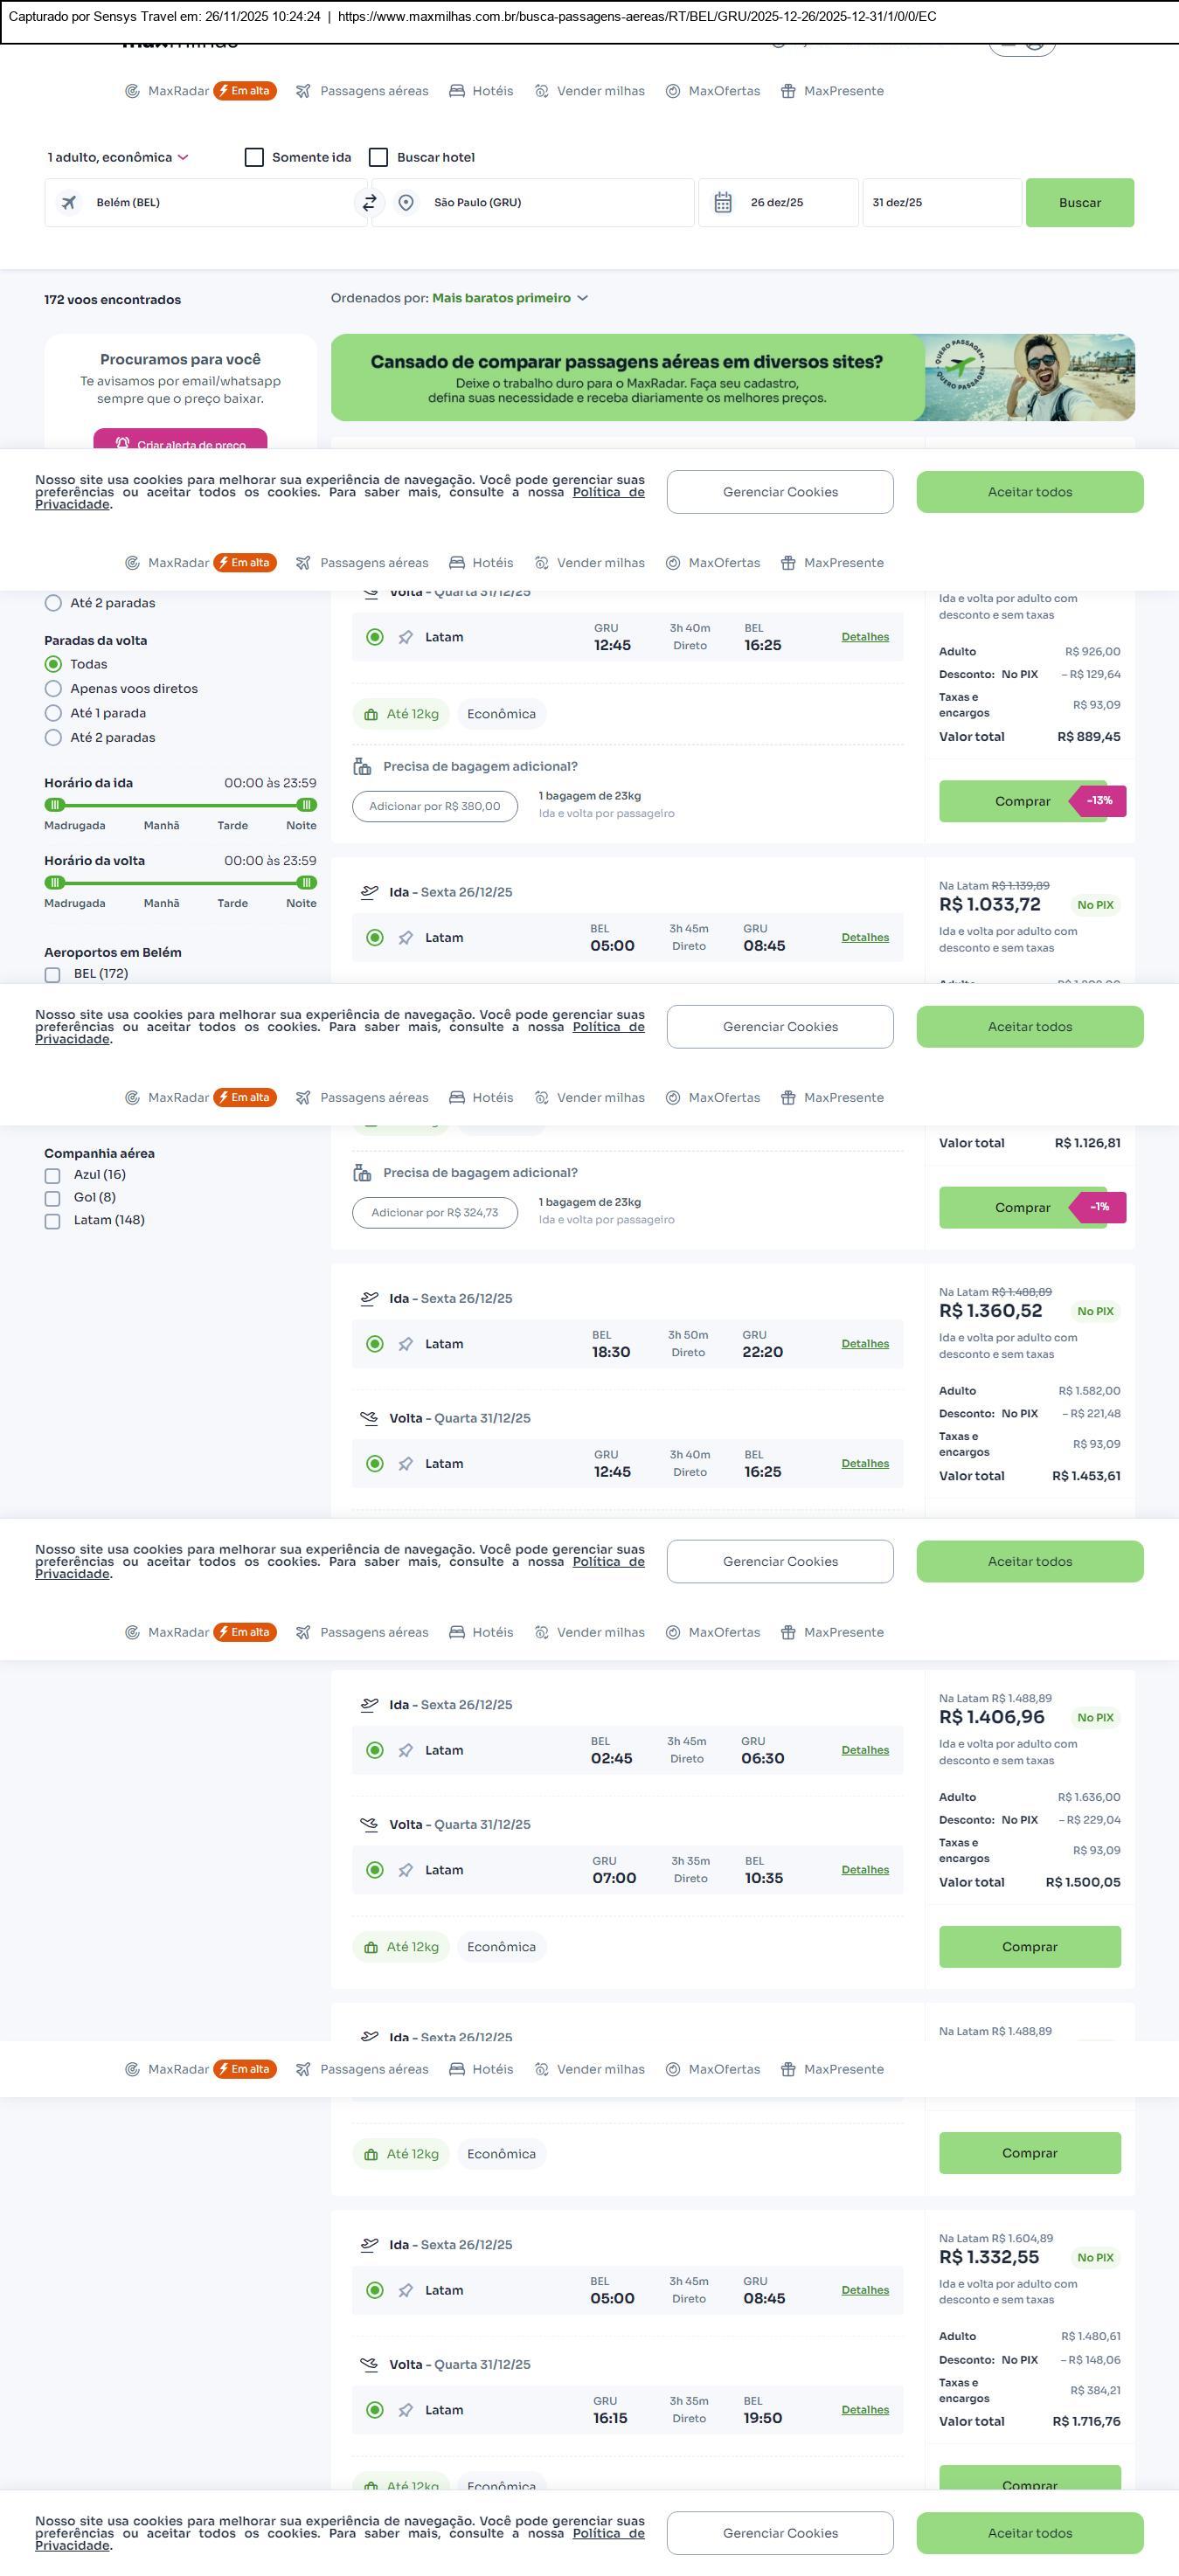Image resolution: width=1179 pixels, height=2576 pixels.
Task: Open the 1 adulto, econômica passenger dropdown
Action: [x=118, y=157]
